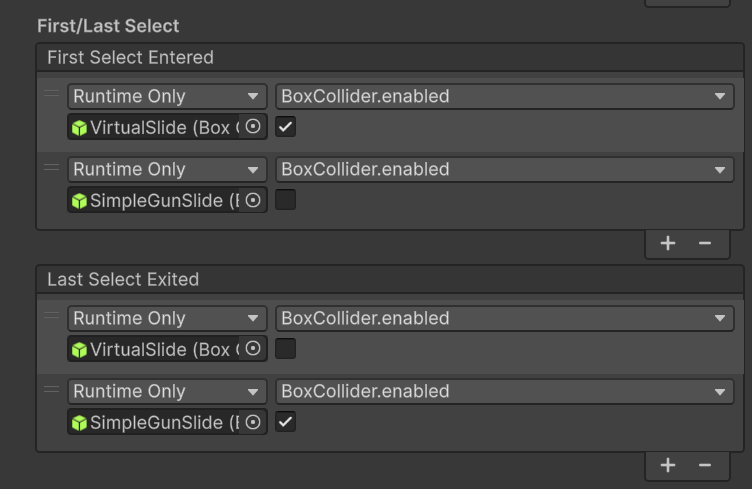
Task: Click the VirtualSlide object field in First Select Entered
Action: (155, 127)
